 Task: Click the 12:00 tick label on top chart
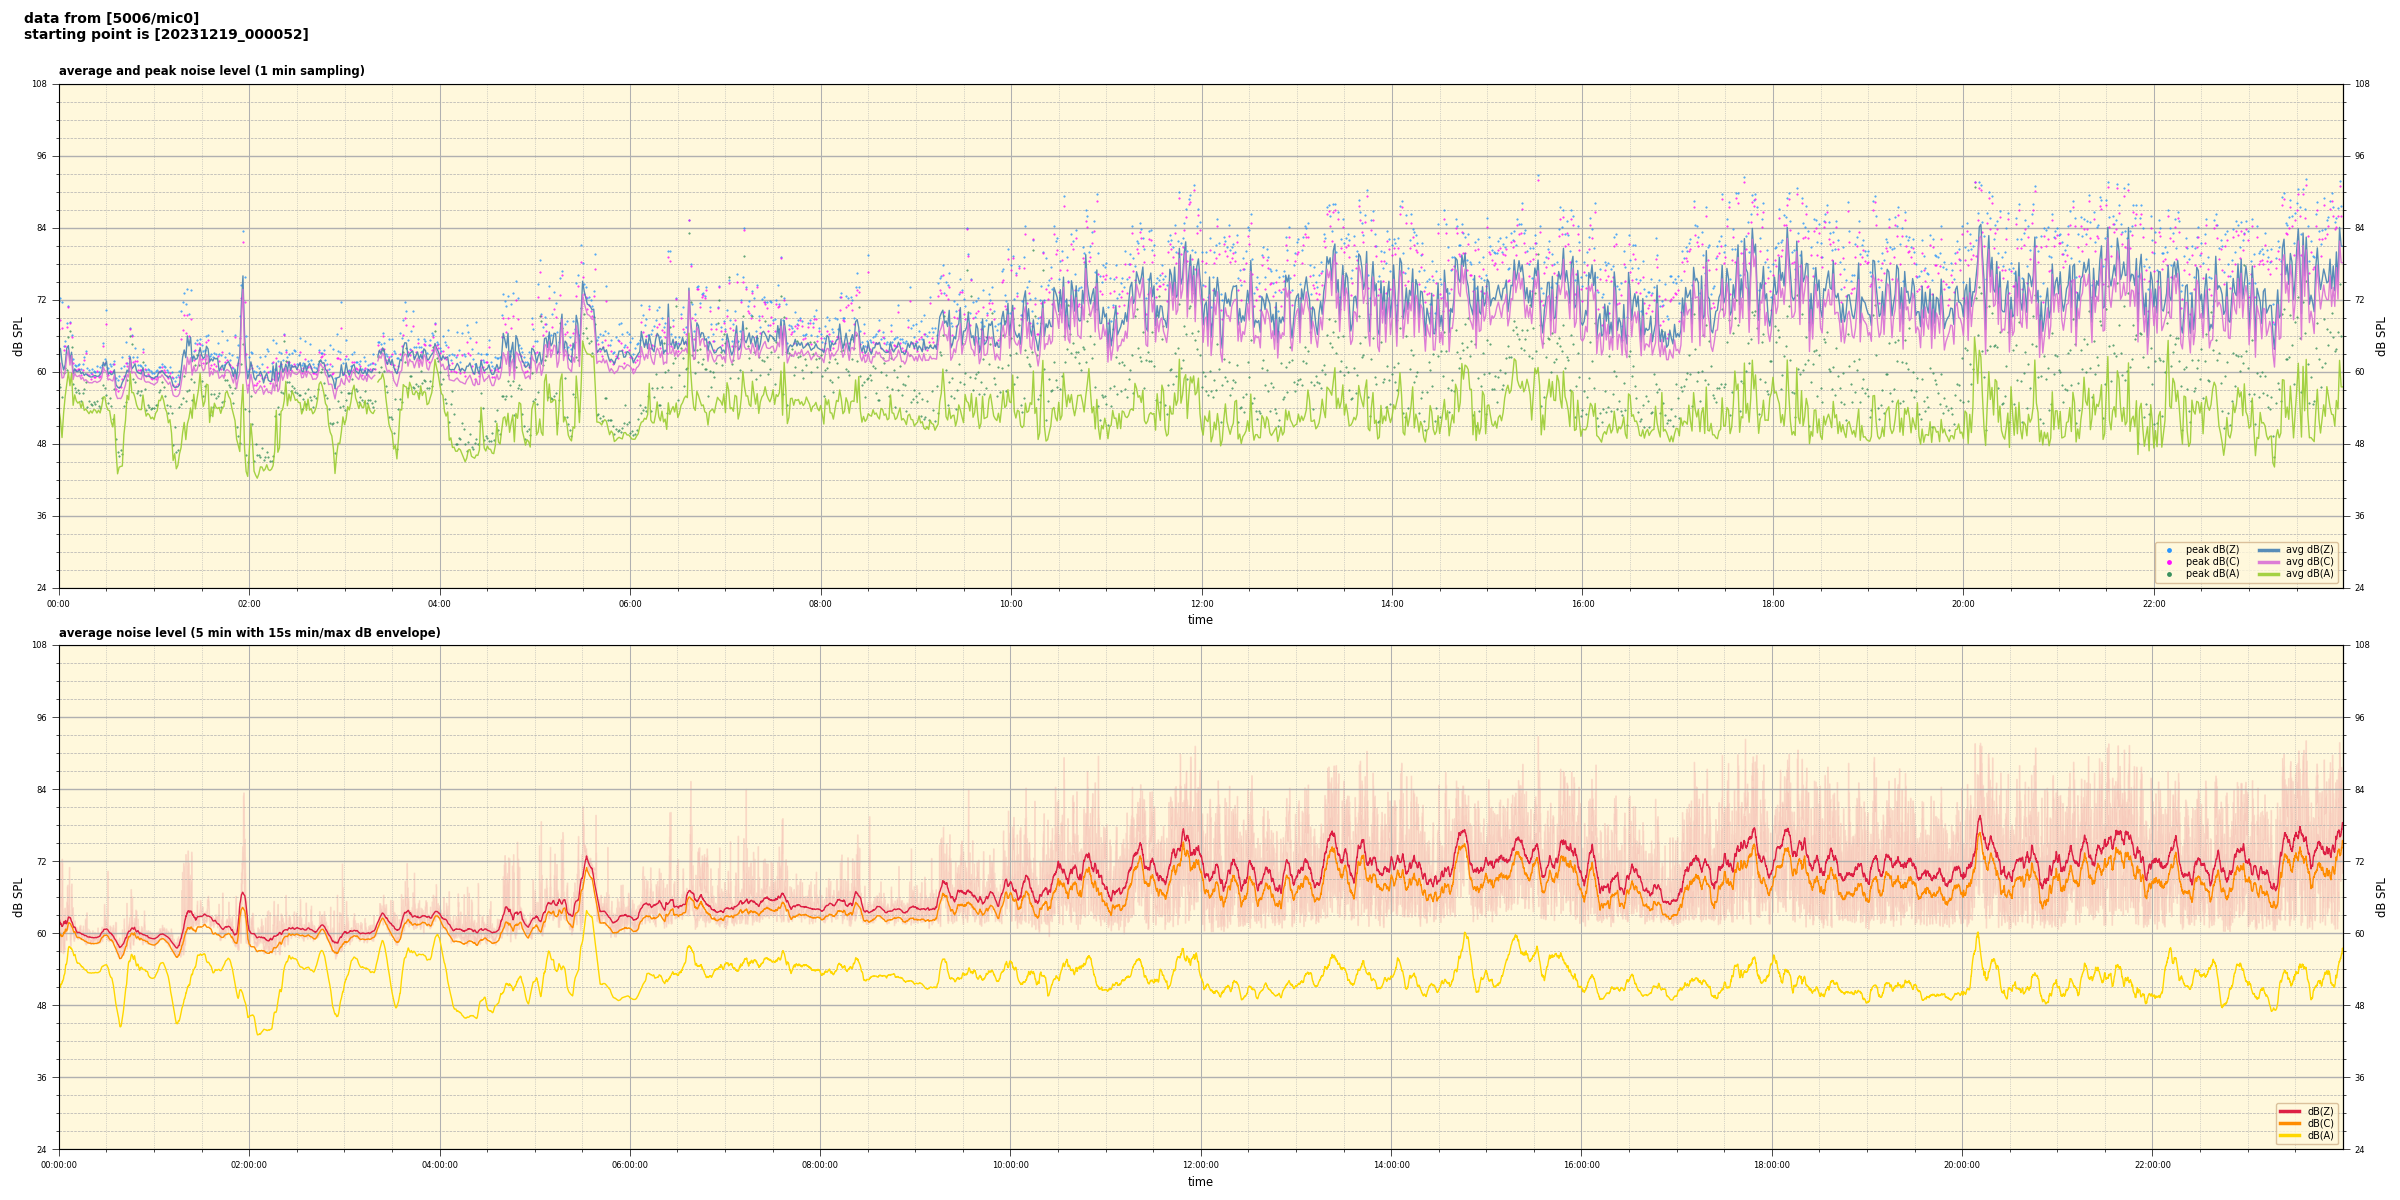1201,604
